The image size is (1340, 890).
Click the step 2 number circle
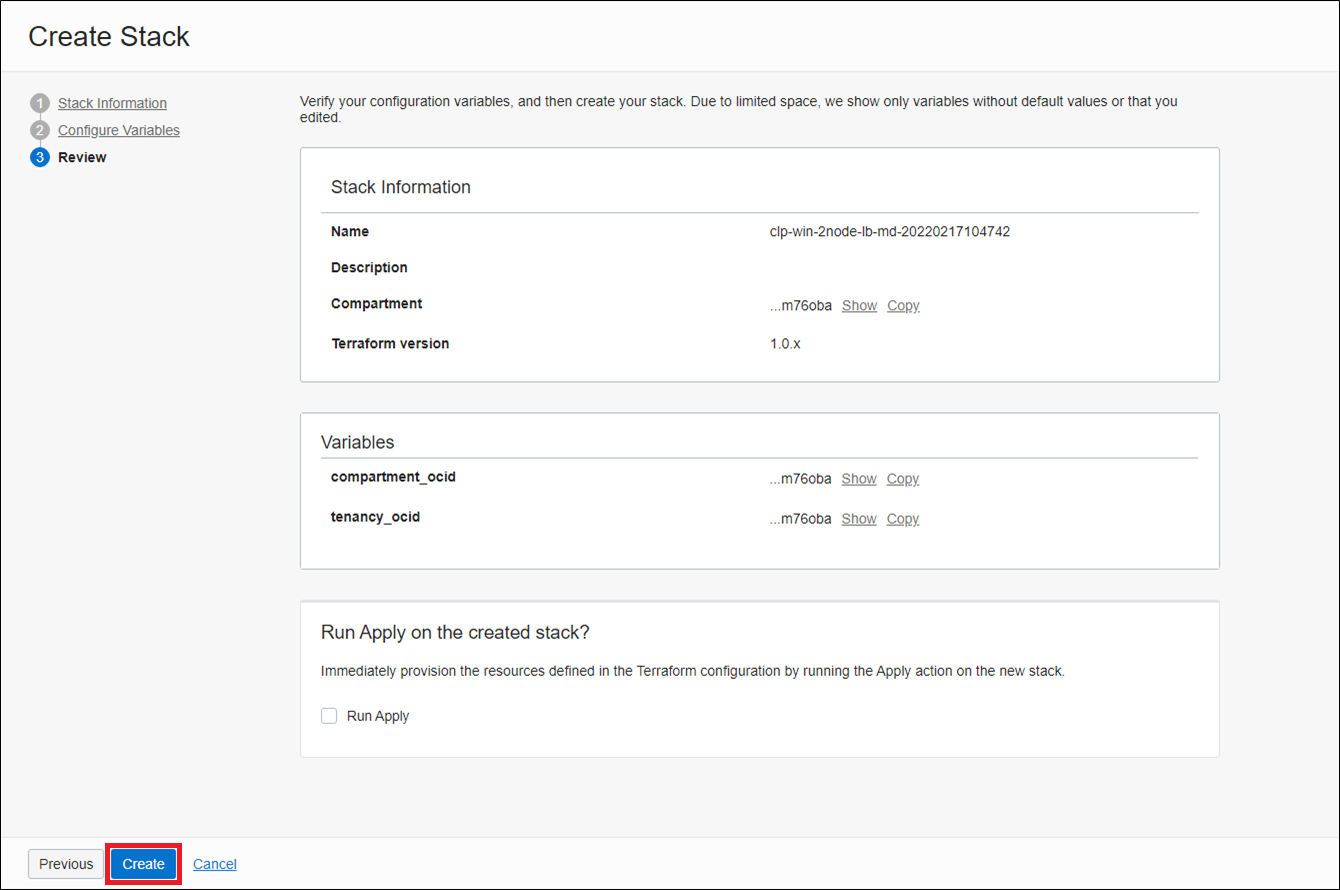[x=40, y=130]
